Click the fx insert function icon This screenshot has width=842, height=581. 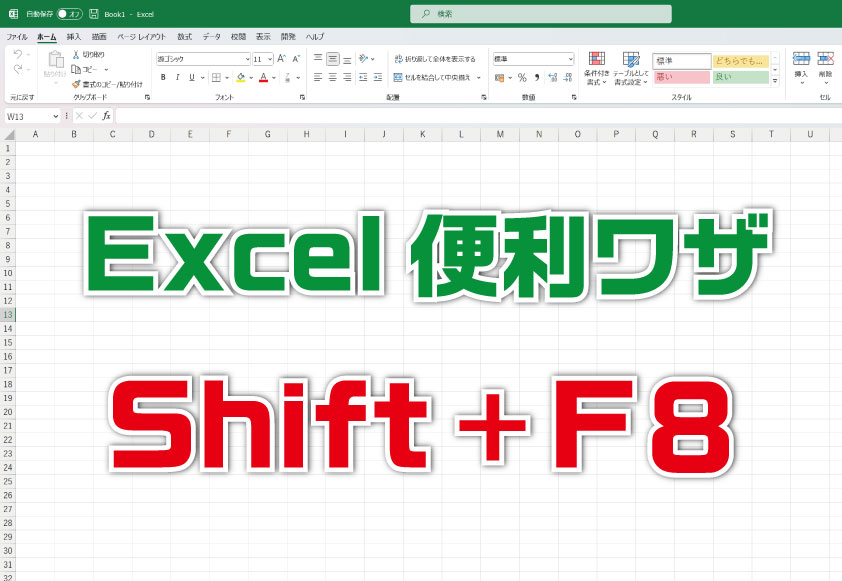click(x=106, y=115)
